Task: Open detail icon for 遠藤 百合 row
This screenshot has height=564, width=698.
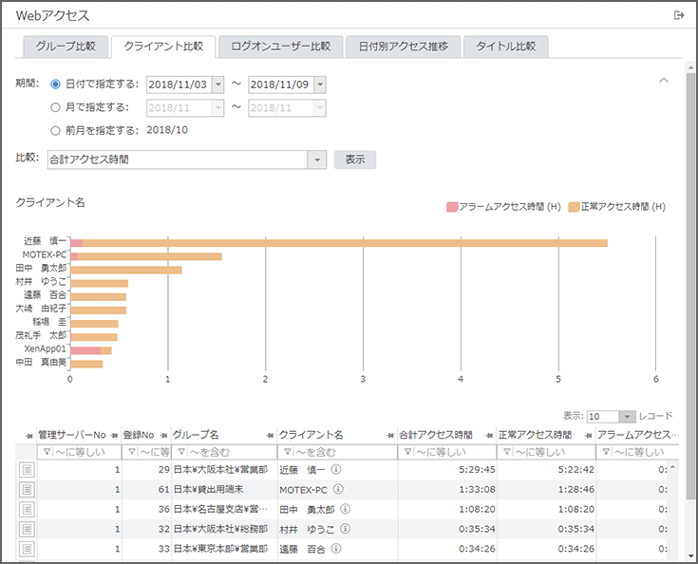Action: coord(27,549)
